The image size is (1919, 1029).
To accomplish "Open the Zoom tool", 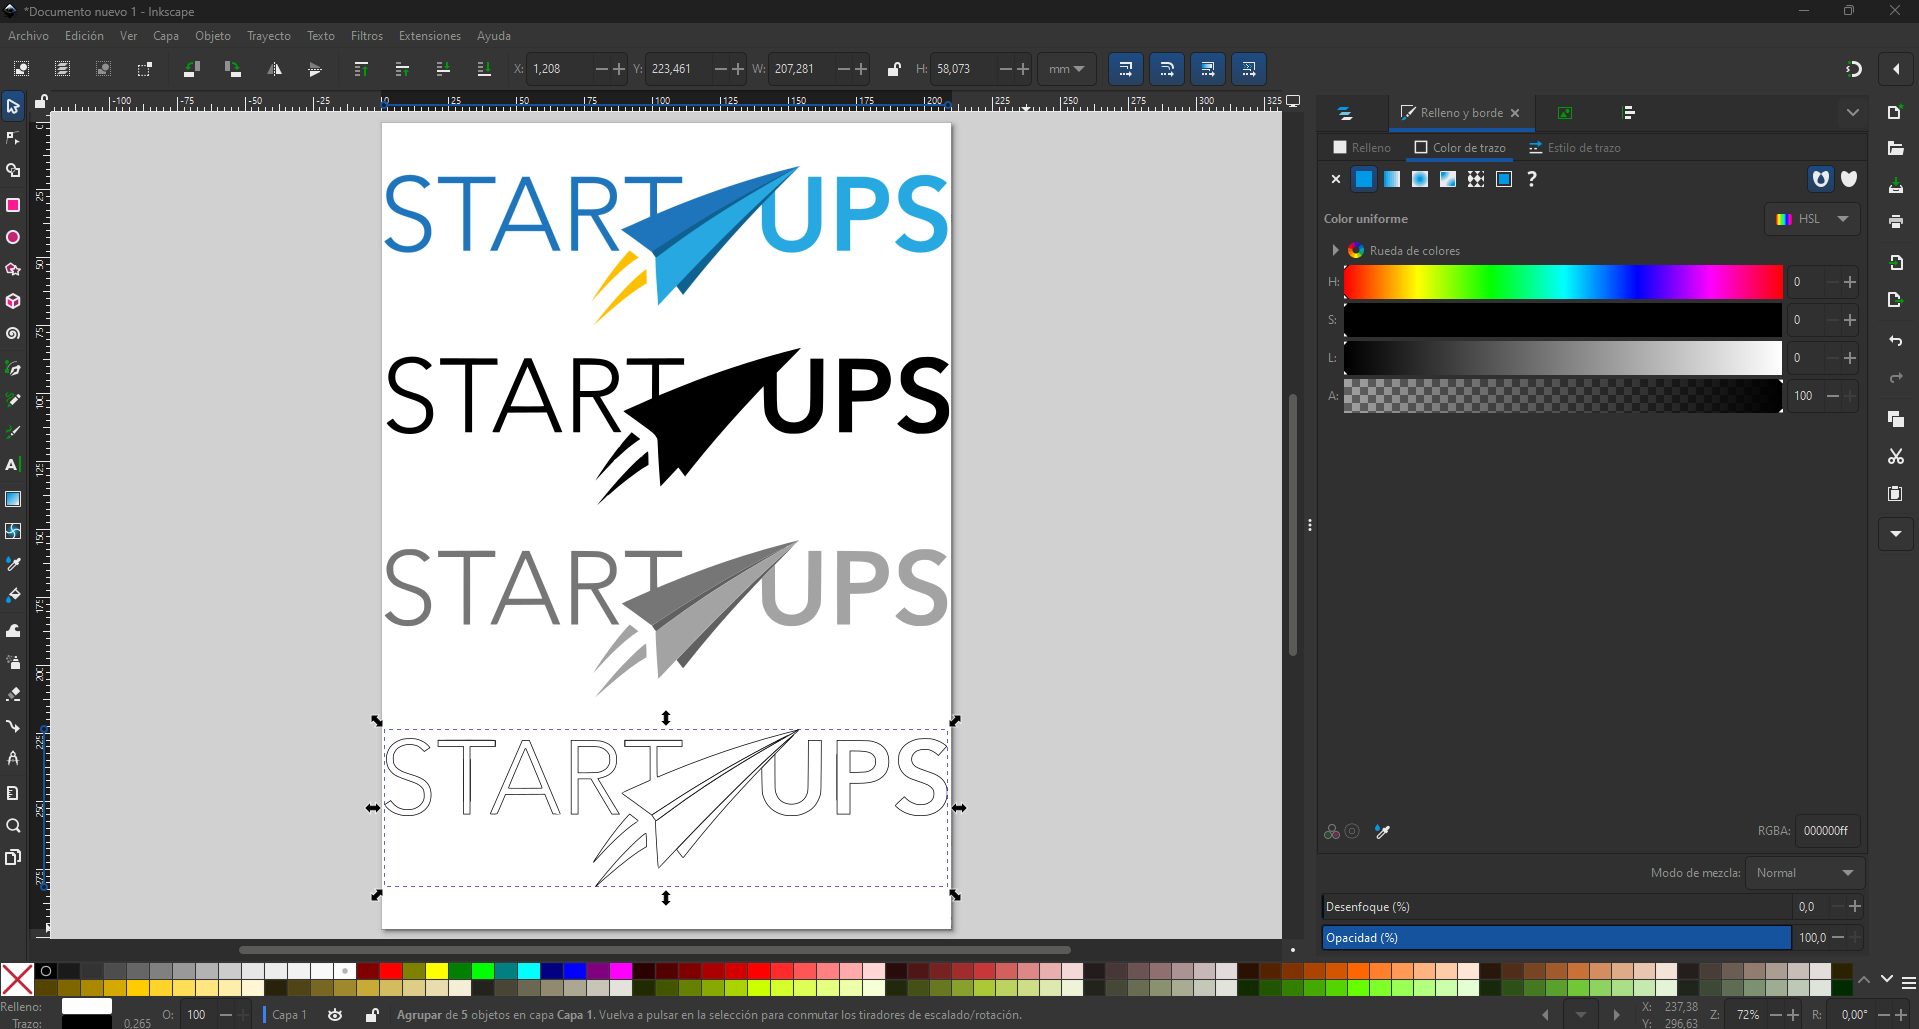I will tap(13, 825).
